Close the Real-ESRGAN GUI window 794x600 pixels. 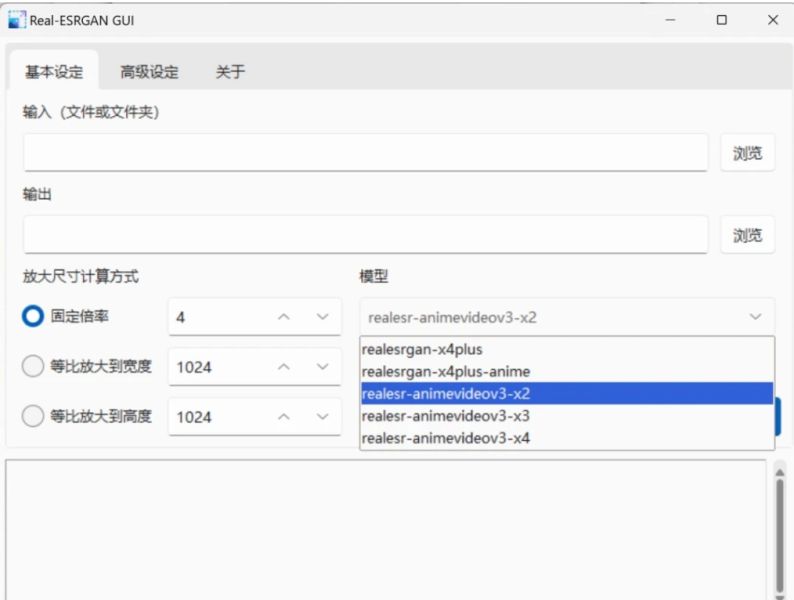(773, 20)
